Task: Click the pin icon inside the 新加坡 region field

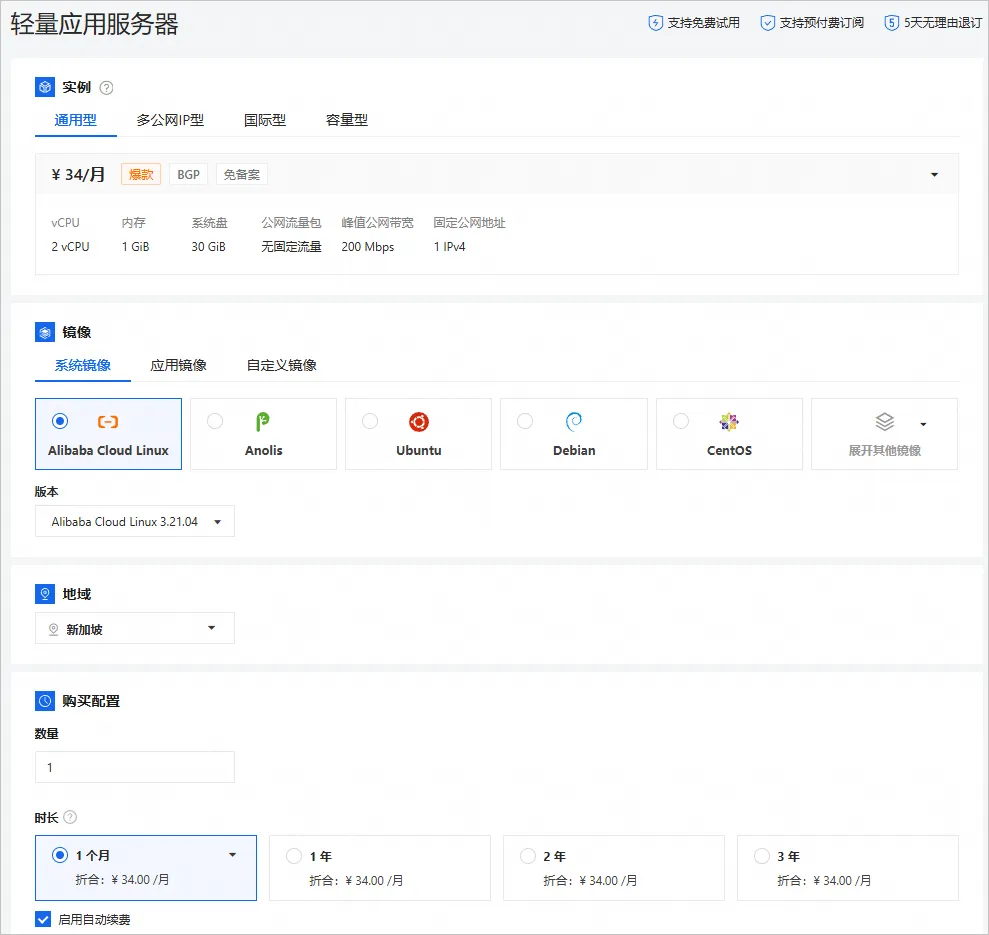Action: pyautogui.click(x=54, y=629)
